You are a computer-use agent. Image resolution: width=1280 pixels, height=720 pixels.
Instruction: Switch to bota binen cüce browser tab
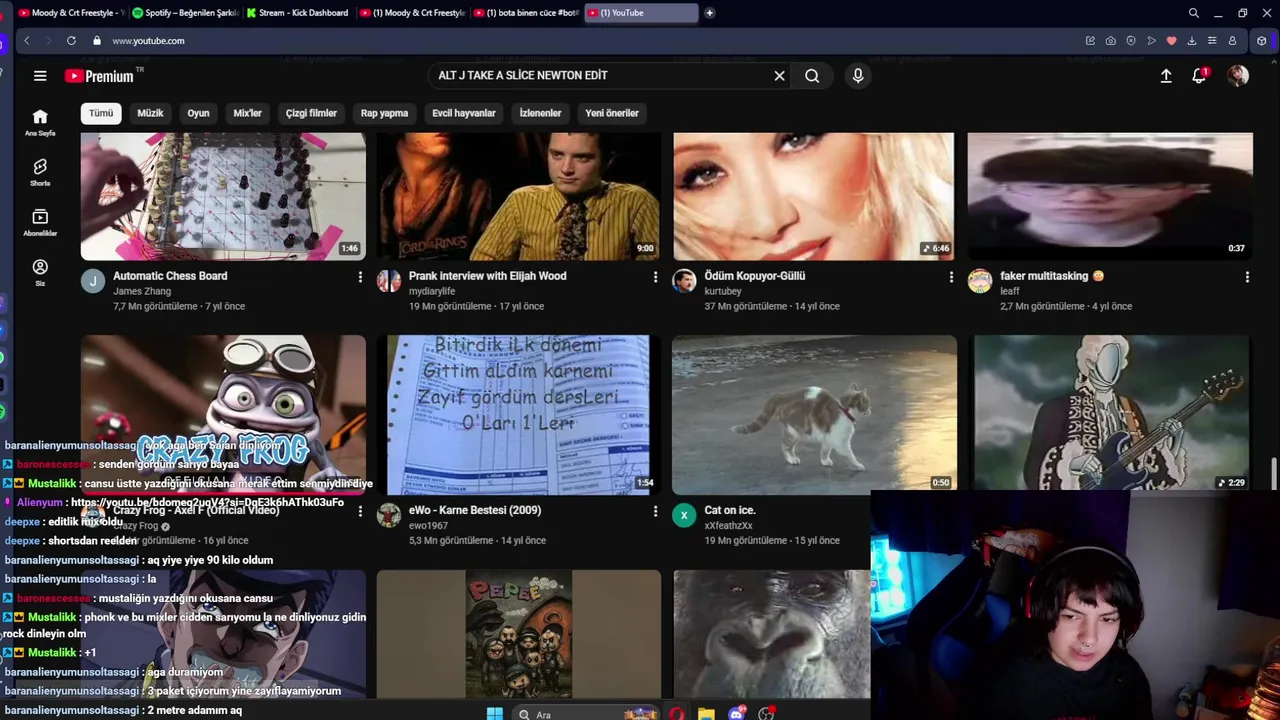(x=525, y=13)
